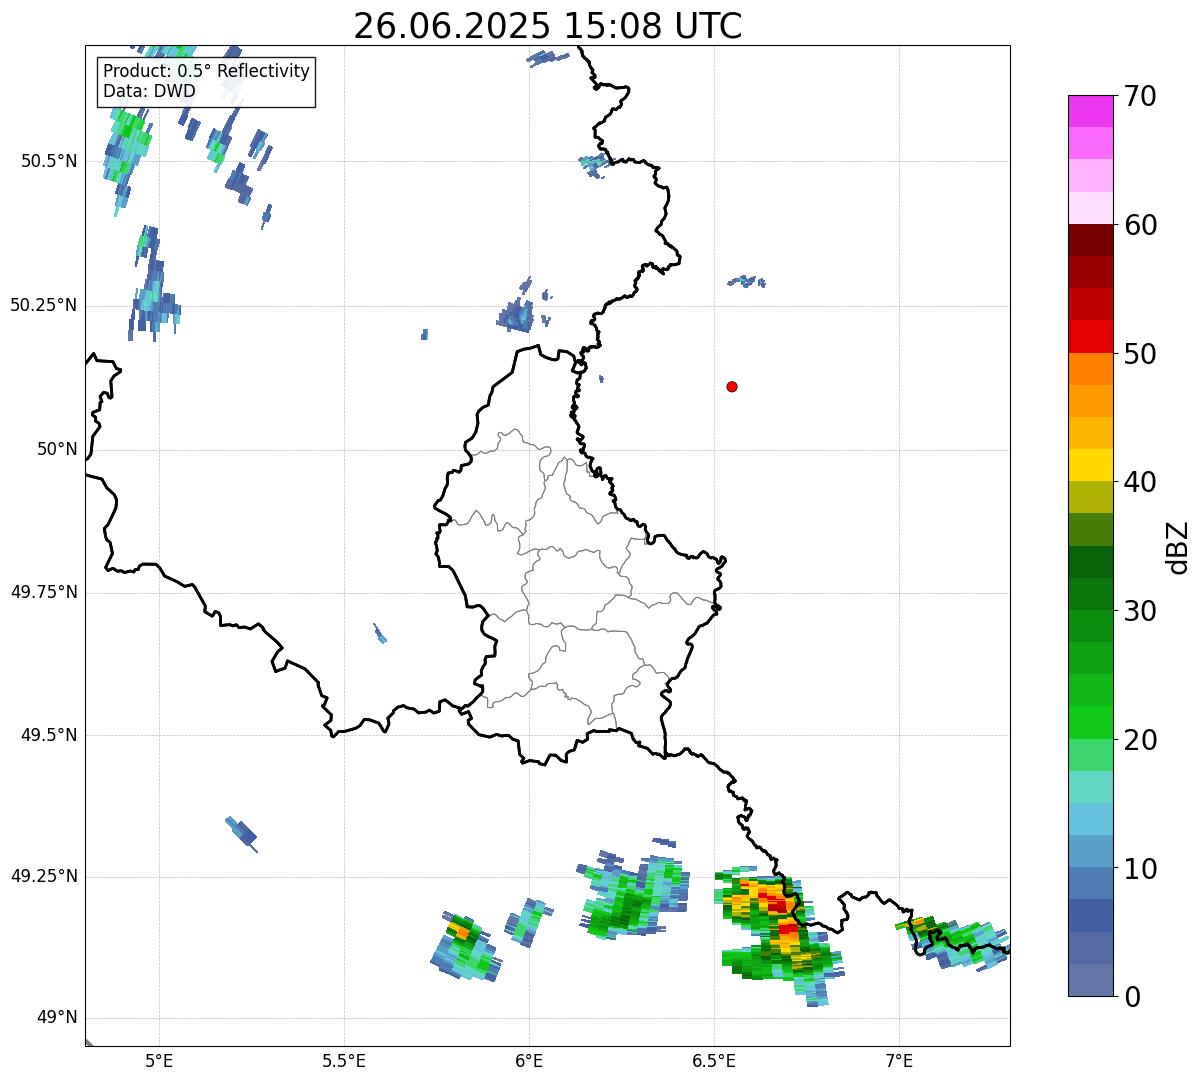Click the 49.5°N latitude label
This screenshot has width=1202, height=1081.
pyautogui.click(x=49, y=735)
